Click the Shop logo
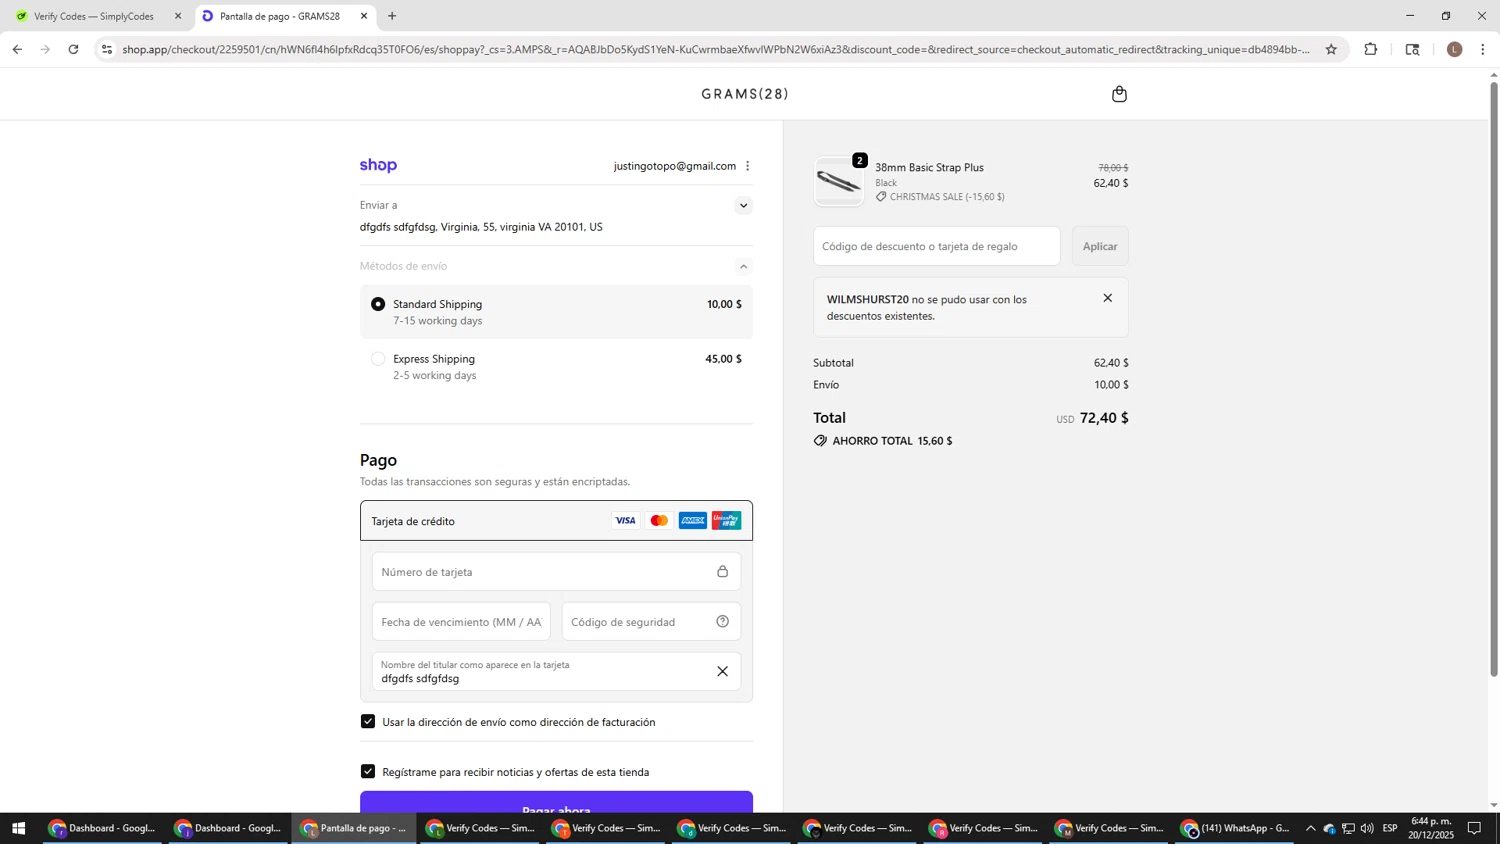 tap(378, 165)
